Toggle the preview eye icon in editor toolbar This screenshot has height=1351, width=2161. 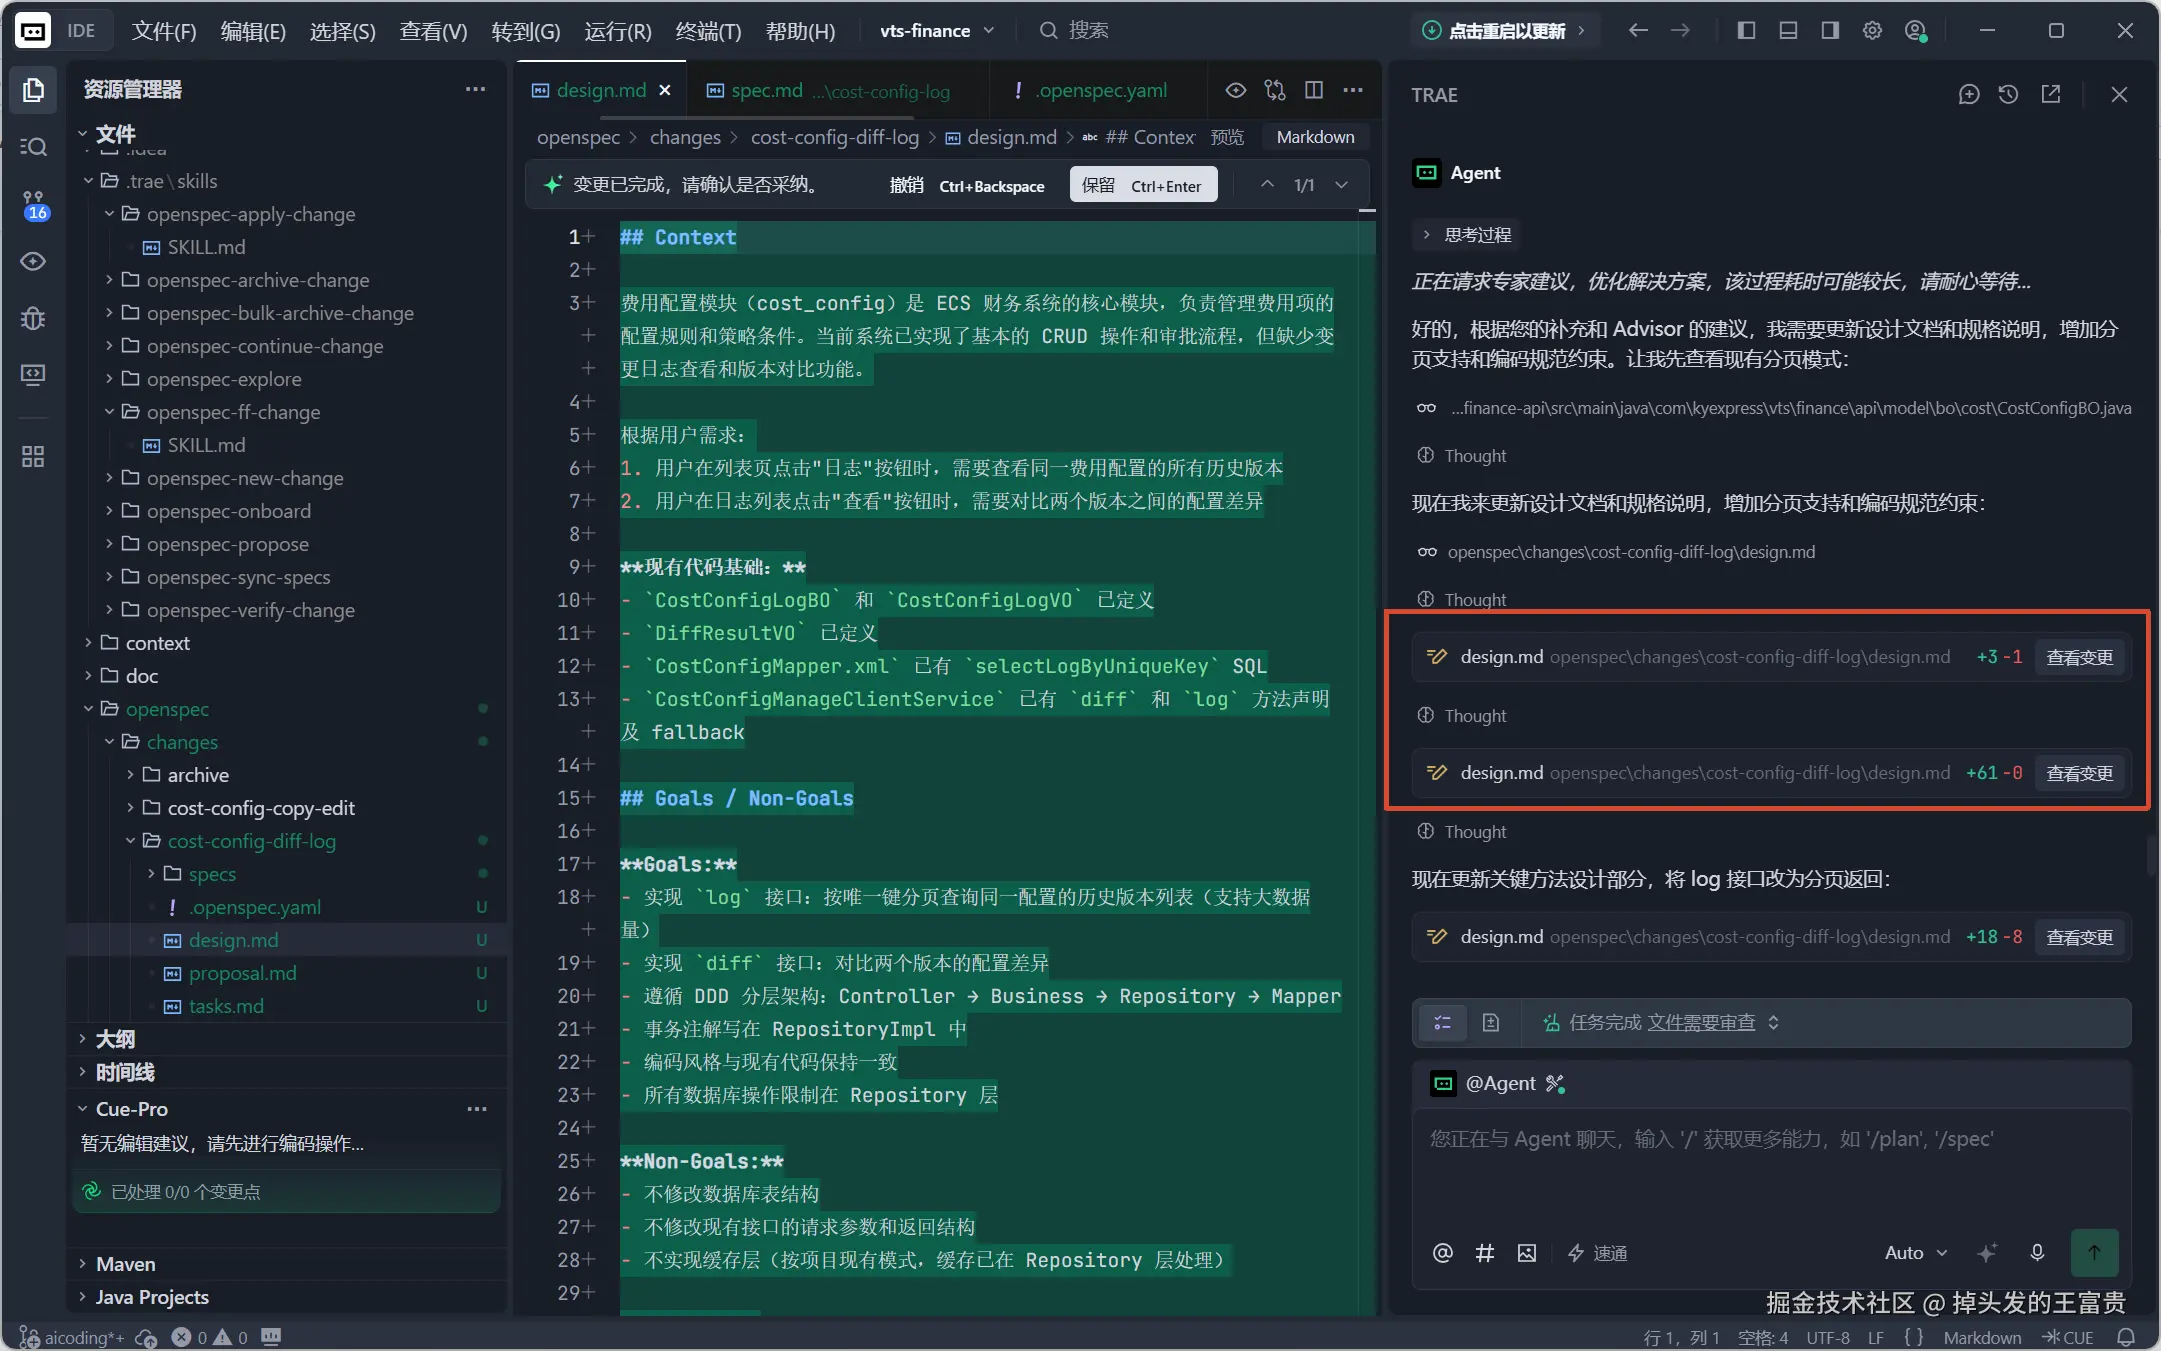click(1236, 90)
